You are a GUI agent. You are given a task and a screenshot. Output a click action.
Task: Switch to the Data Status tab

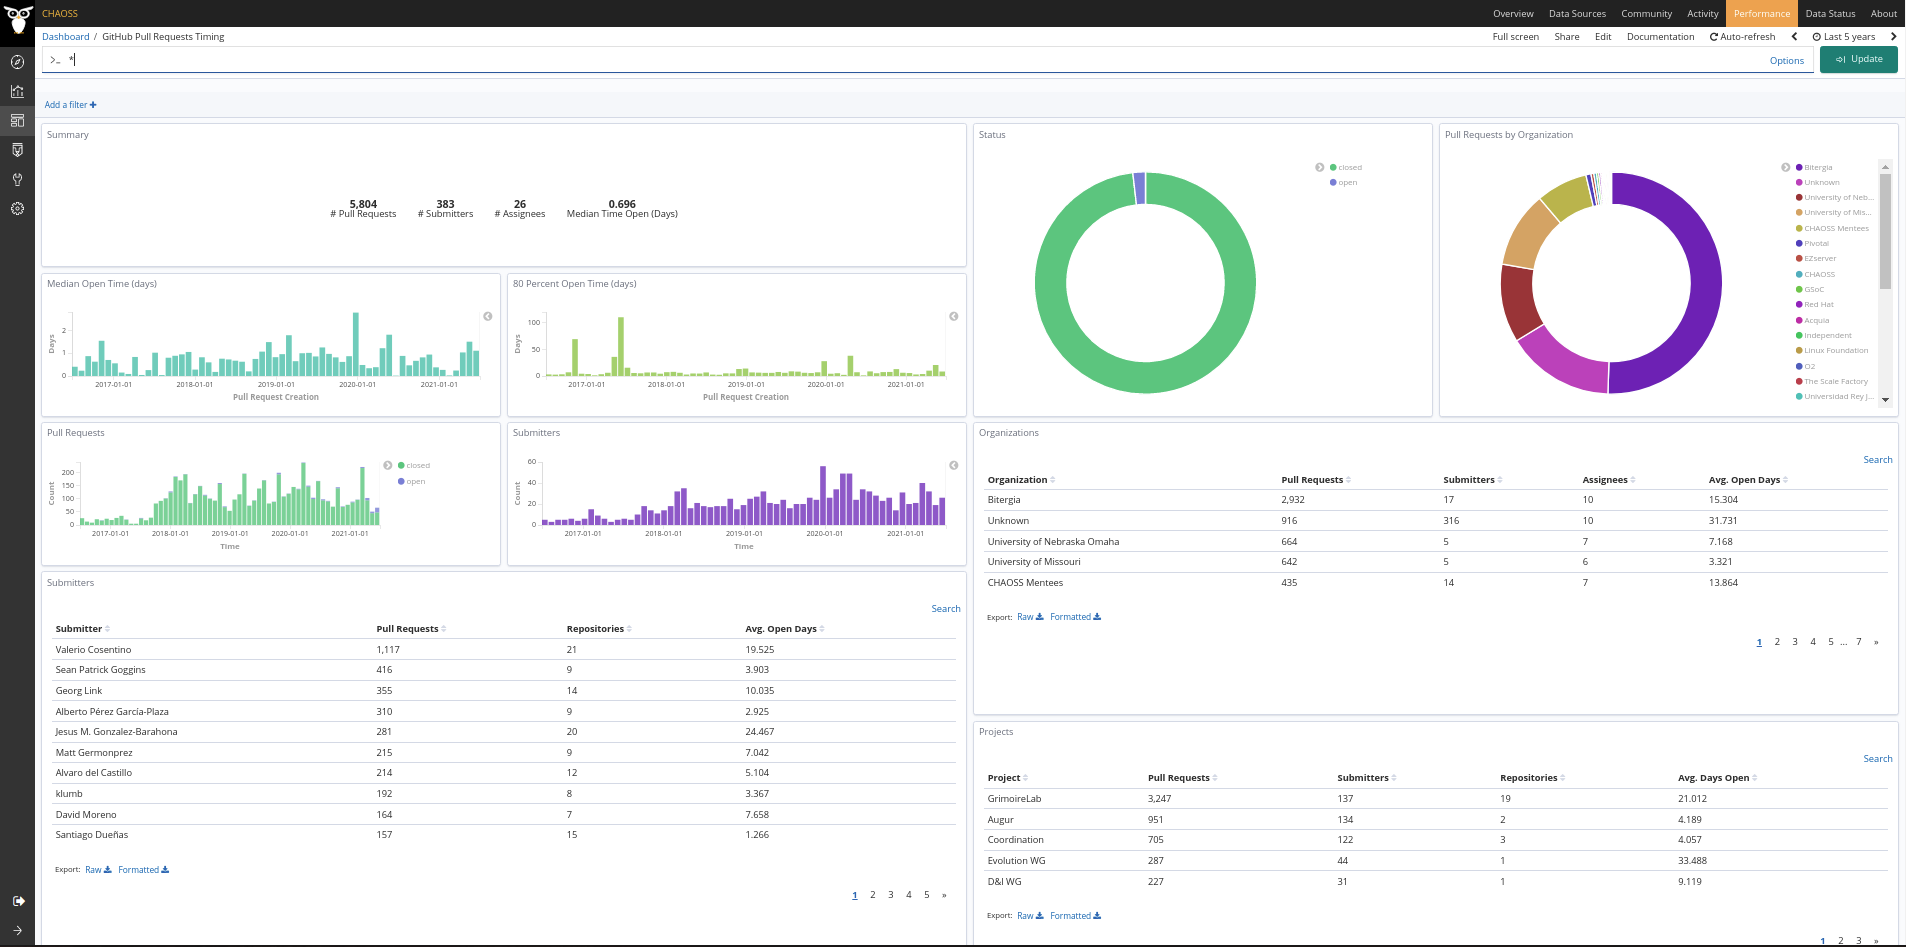click(x=1830, y=14)
